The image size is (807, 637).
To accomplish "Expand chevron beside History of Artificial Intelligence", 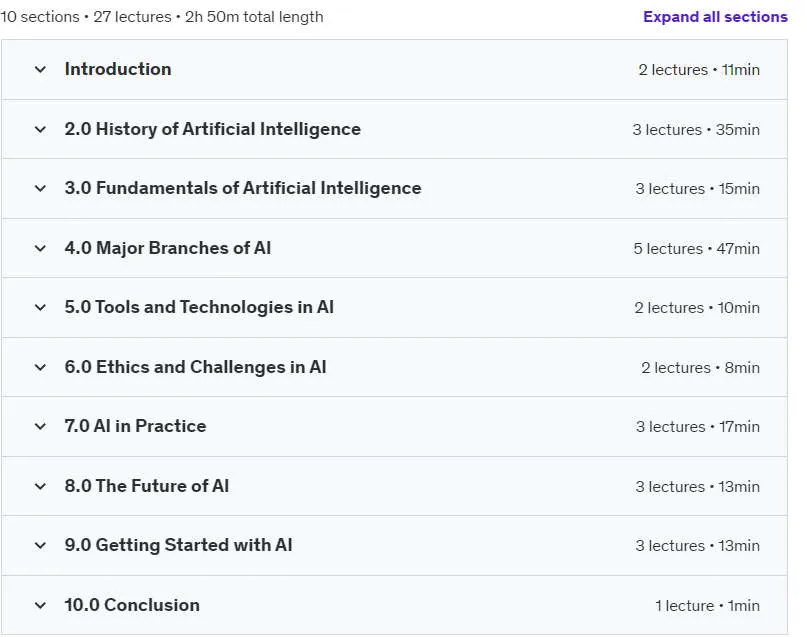I will coord(40,130).
